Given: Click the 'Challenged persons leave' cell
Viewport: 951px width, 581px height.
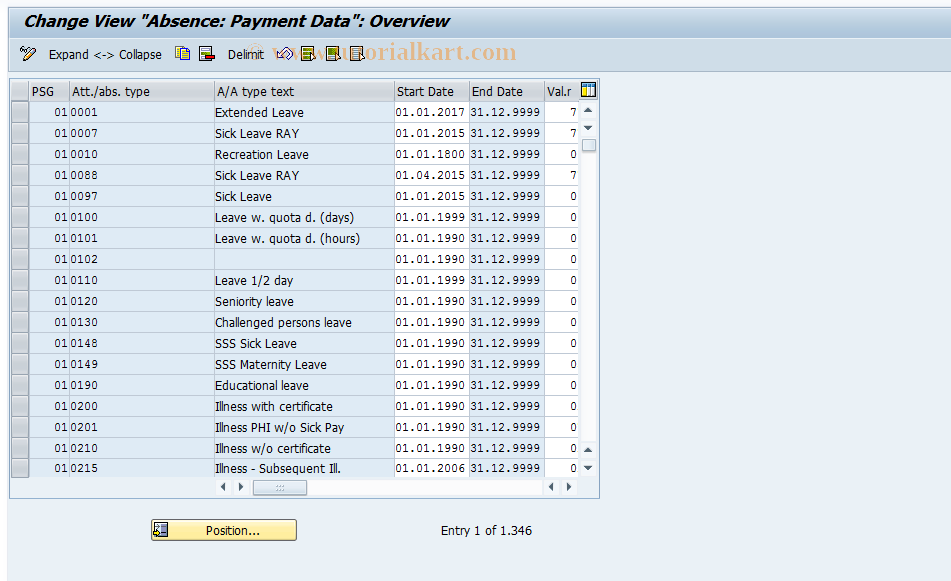Looking at the screenshot, I should click(304, 322).
